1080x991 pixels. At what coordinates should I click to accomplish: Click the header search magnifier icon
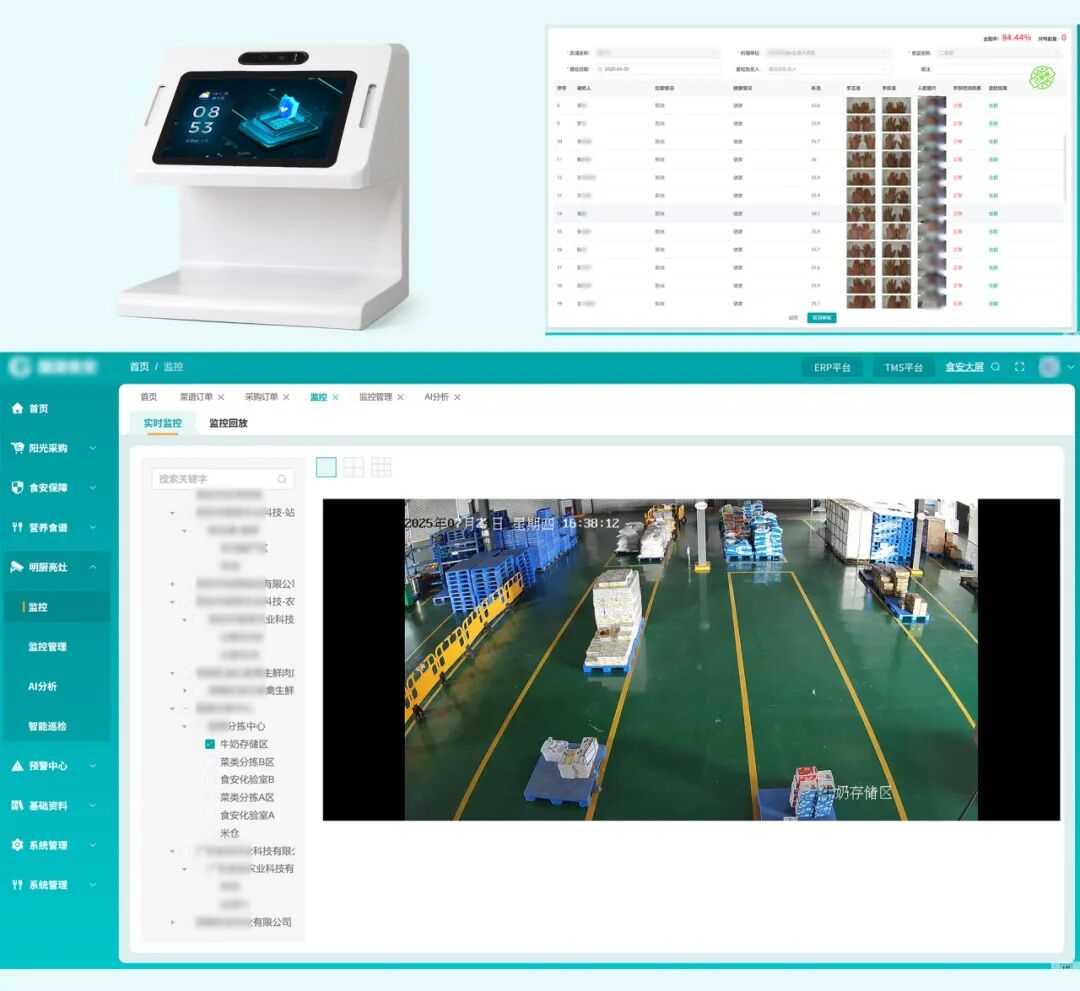(x=995, y=367)
